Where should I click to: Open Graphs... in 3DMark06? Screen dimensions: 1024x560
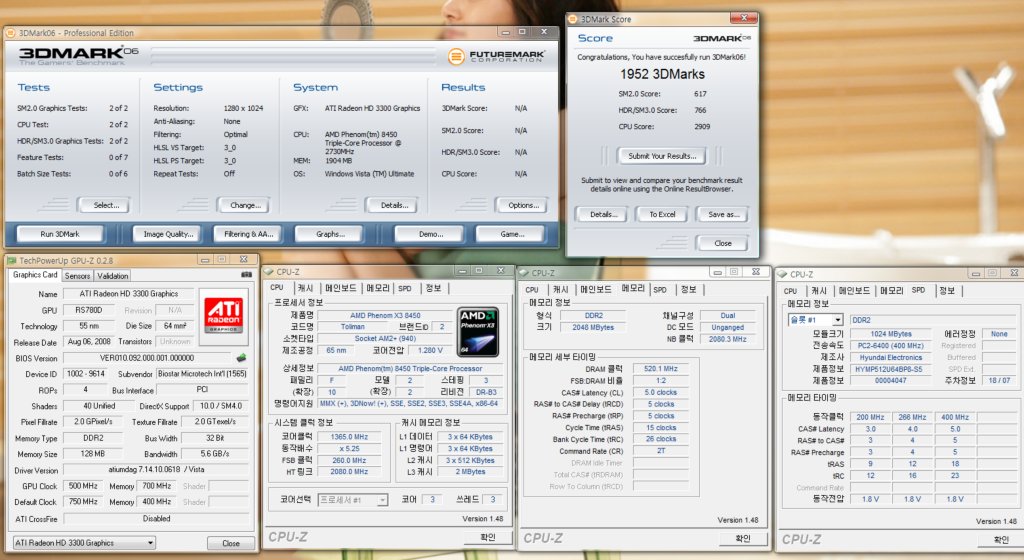[x=330, y=234]
